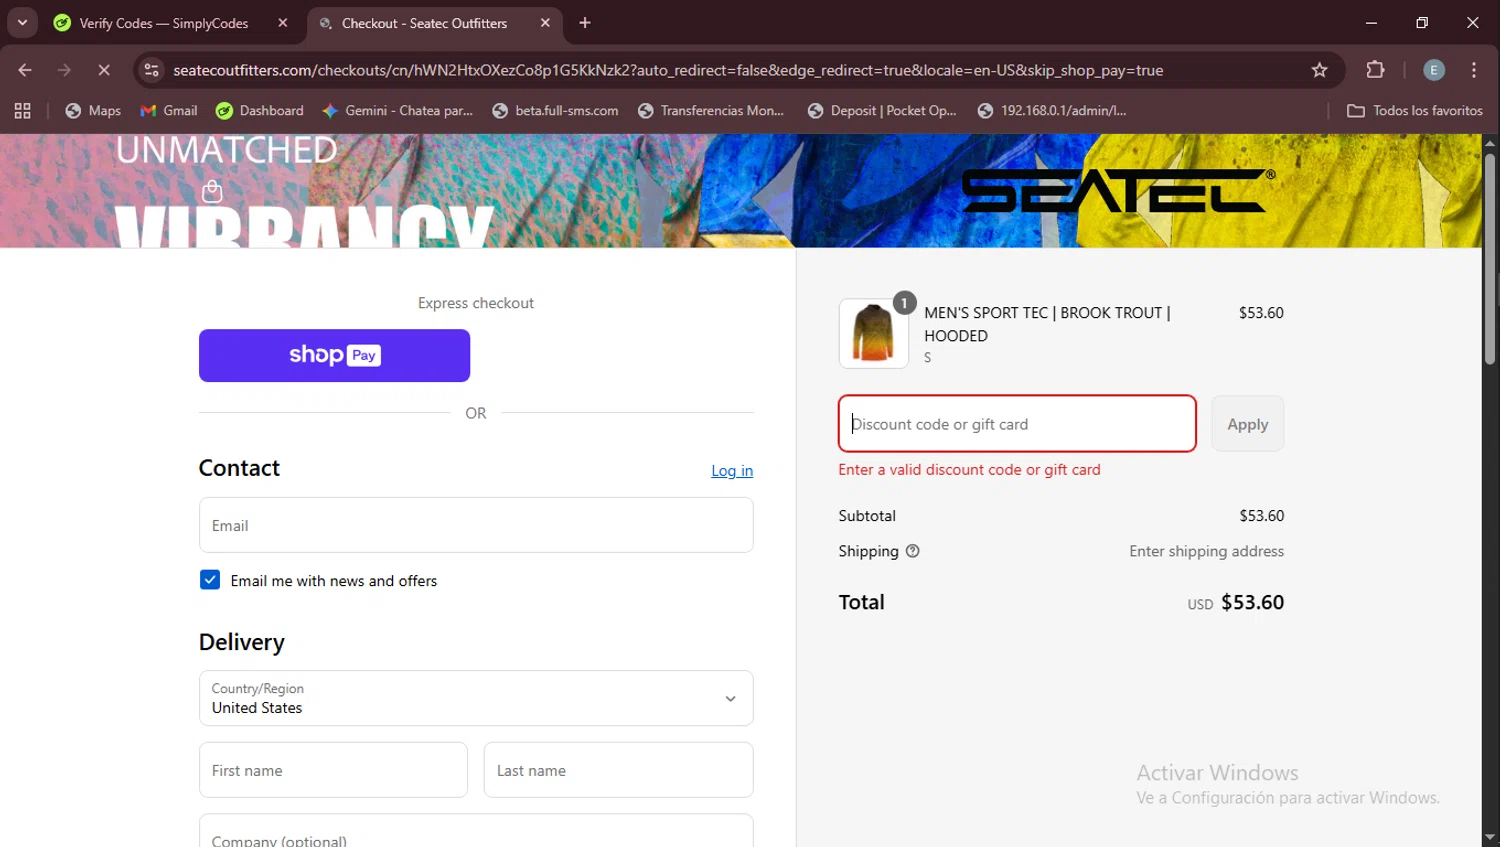
Task: Expand the Country/Region dropdown
Action: (x=476, y=698)
